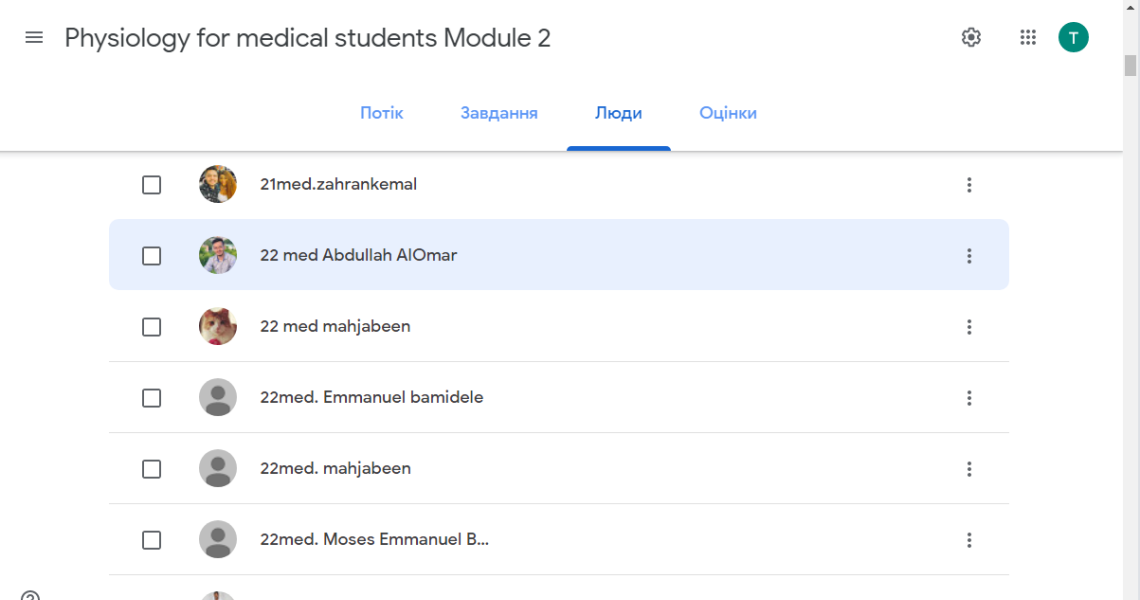Open three-dot menu for 22med. Emmanuel bamidele

(969, 398)
